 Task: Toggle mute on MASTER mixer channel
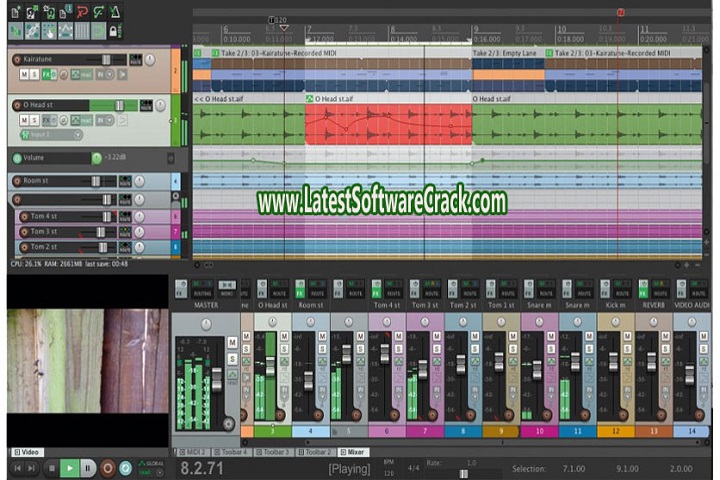[x=232, y=343]
